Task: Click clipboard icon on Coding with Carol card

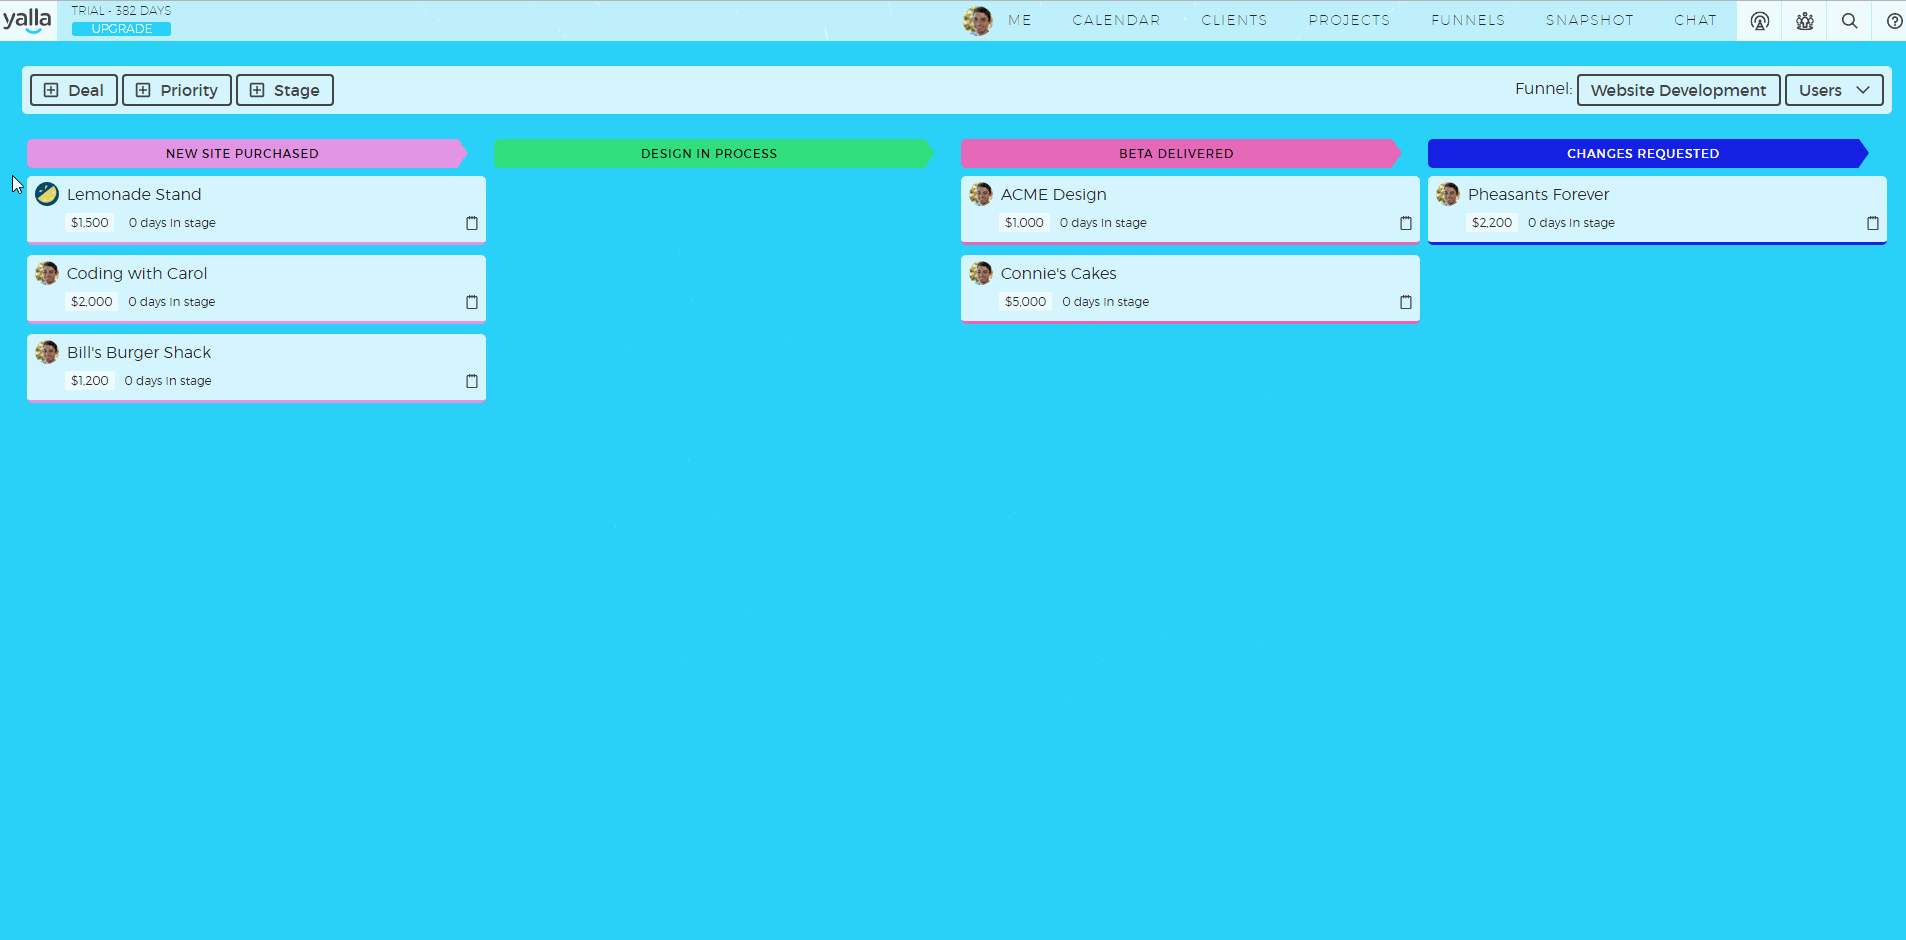Action: point(472,302)
